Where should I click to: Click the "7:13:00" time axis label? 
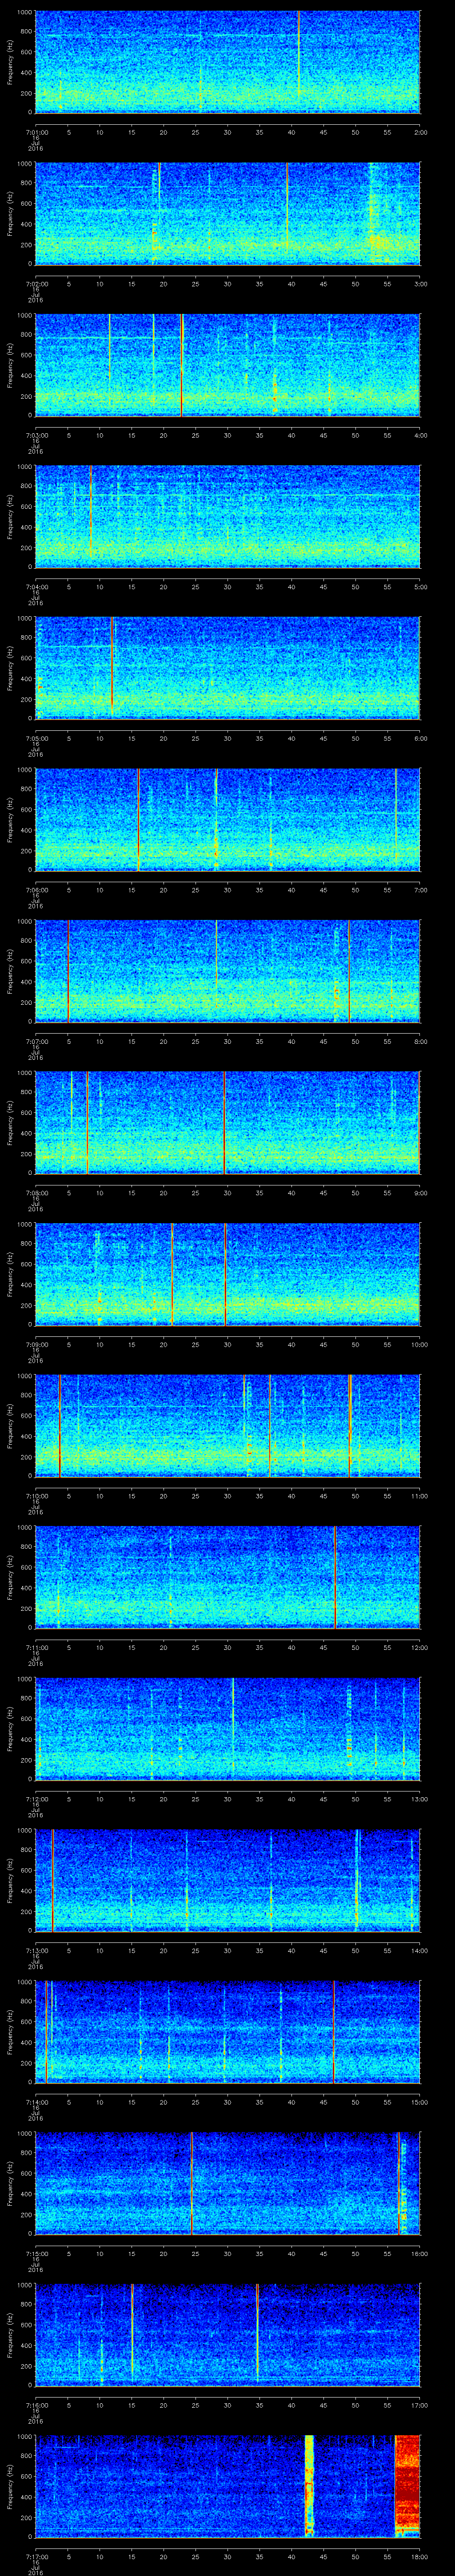click(x=36, y=1950)
